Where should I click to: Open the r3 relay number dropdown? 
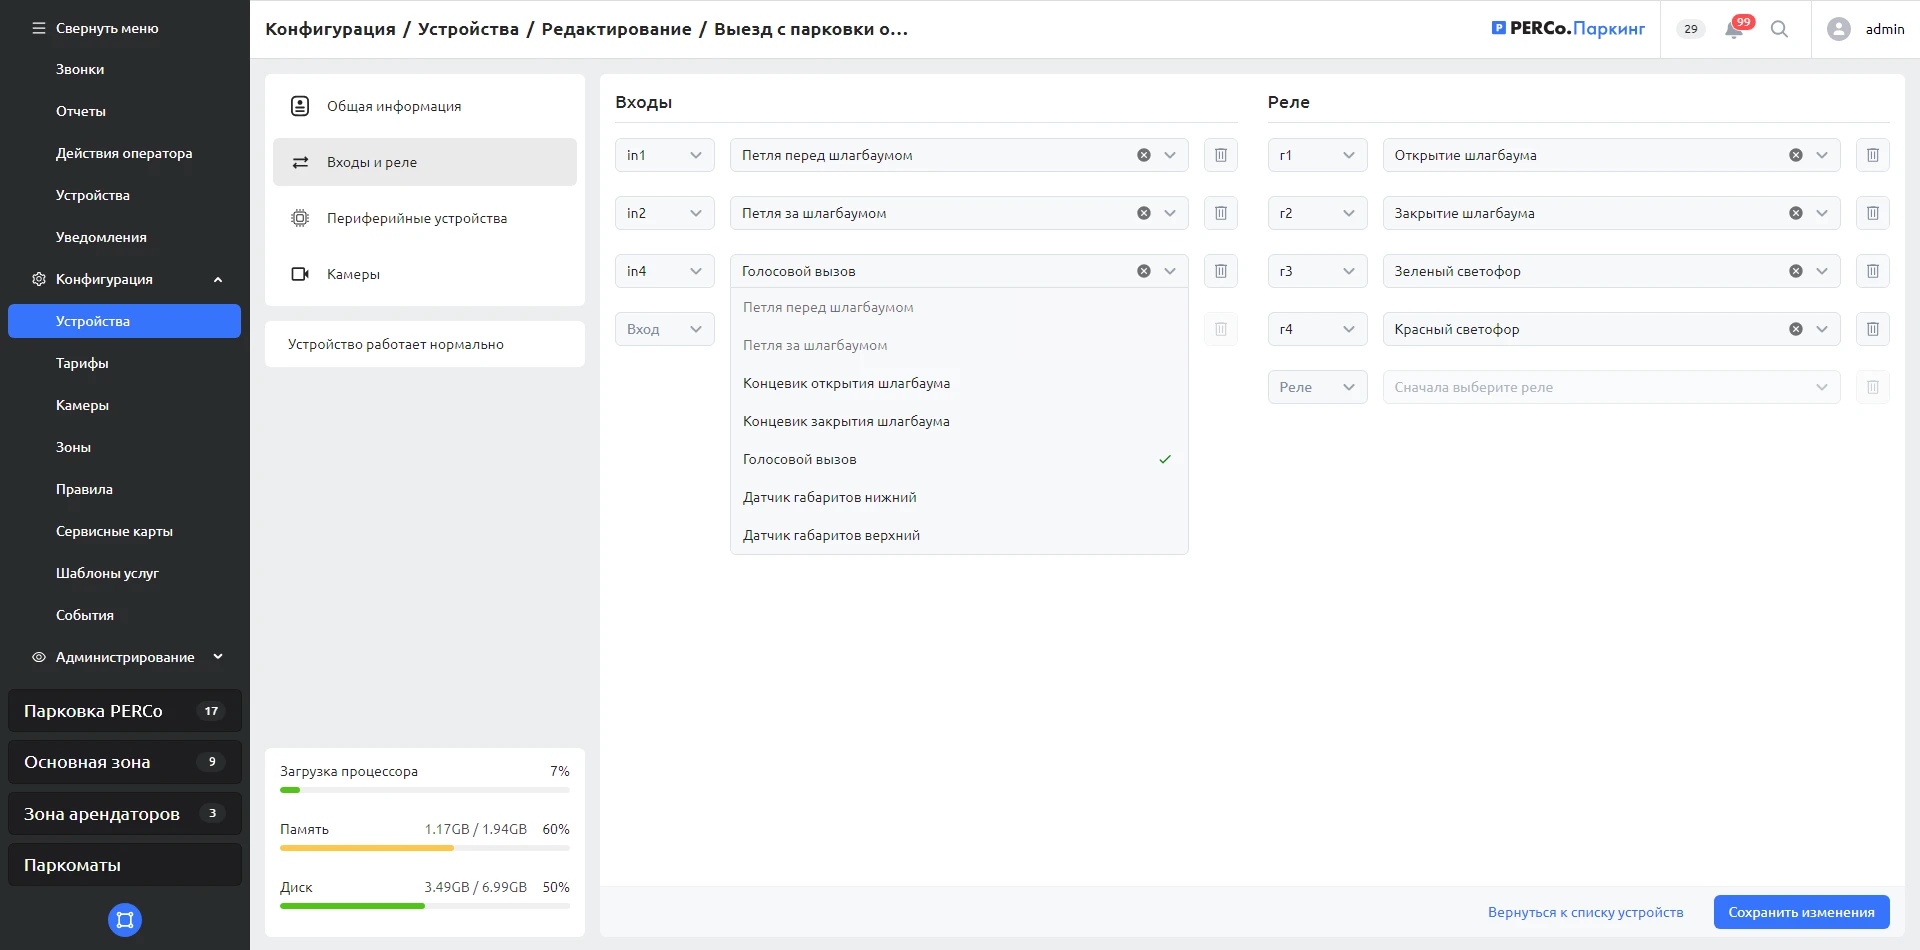point(1316,271)
